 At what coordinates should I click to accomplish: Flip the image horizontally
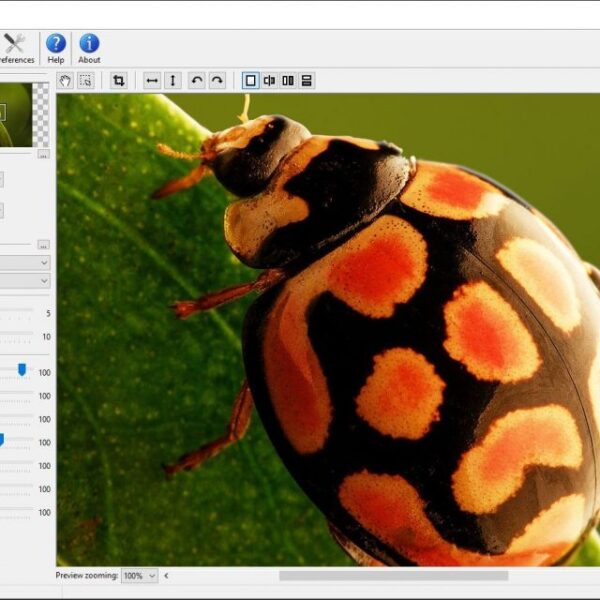click(x=152, y=81)
